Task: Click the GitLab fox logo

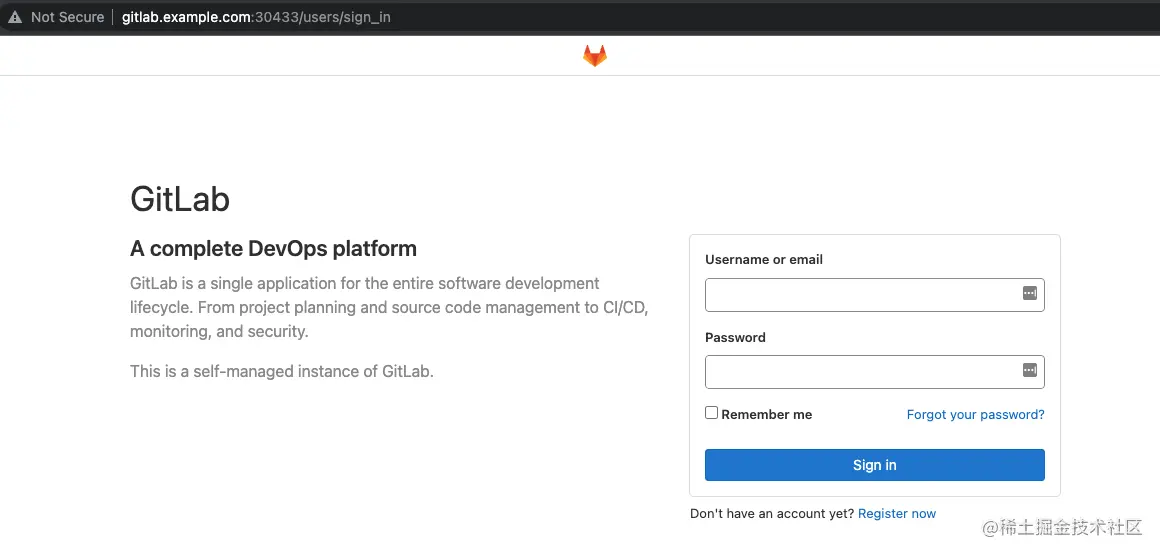Action: [595, 56]
